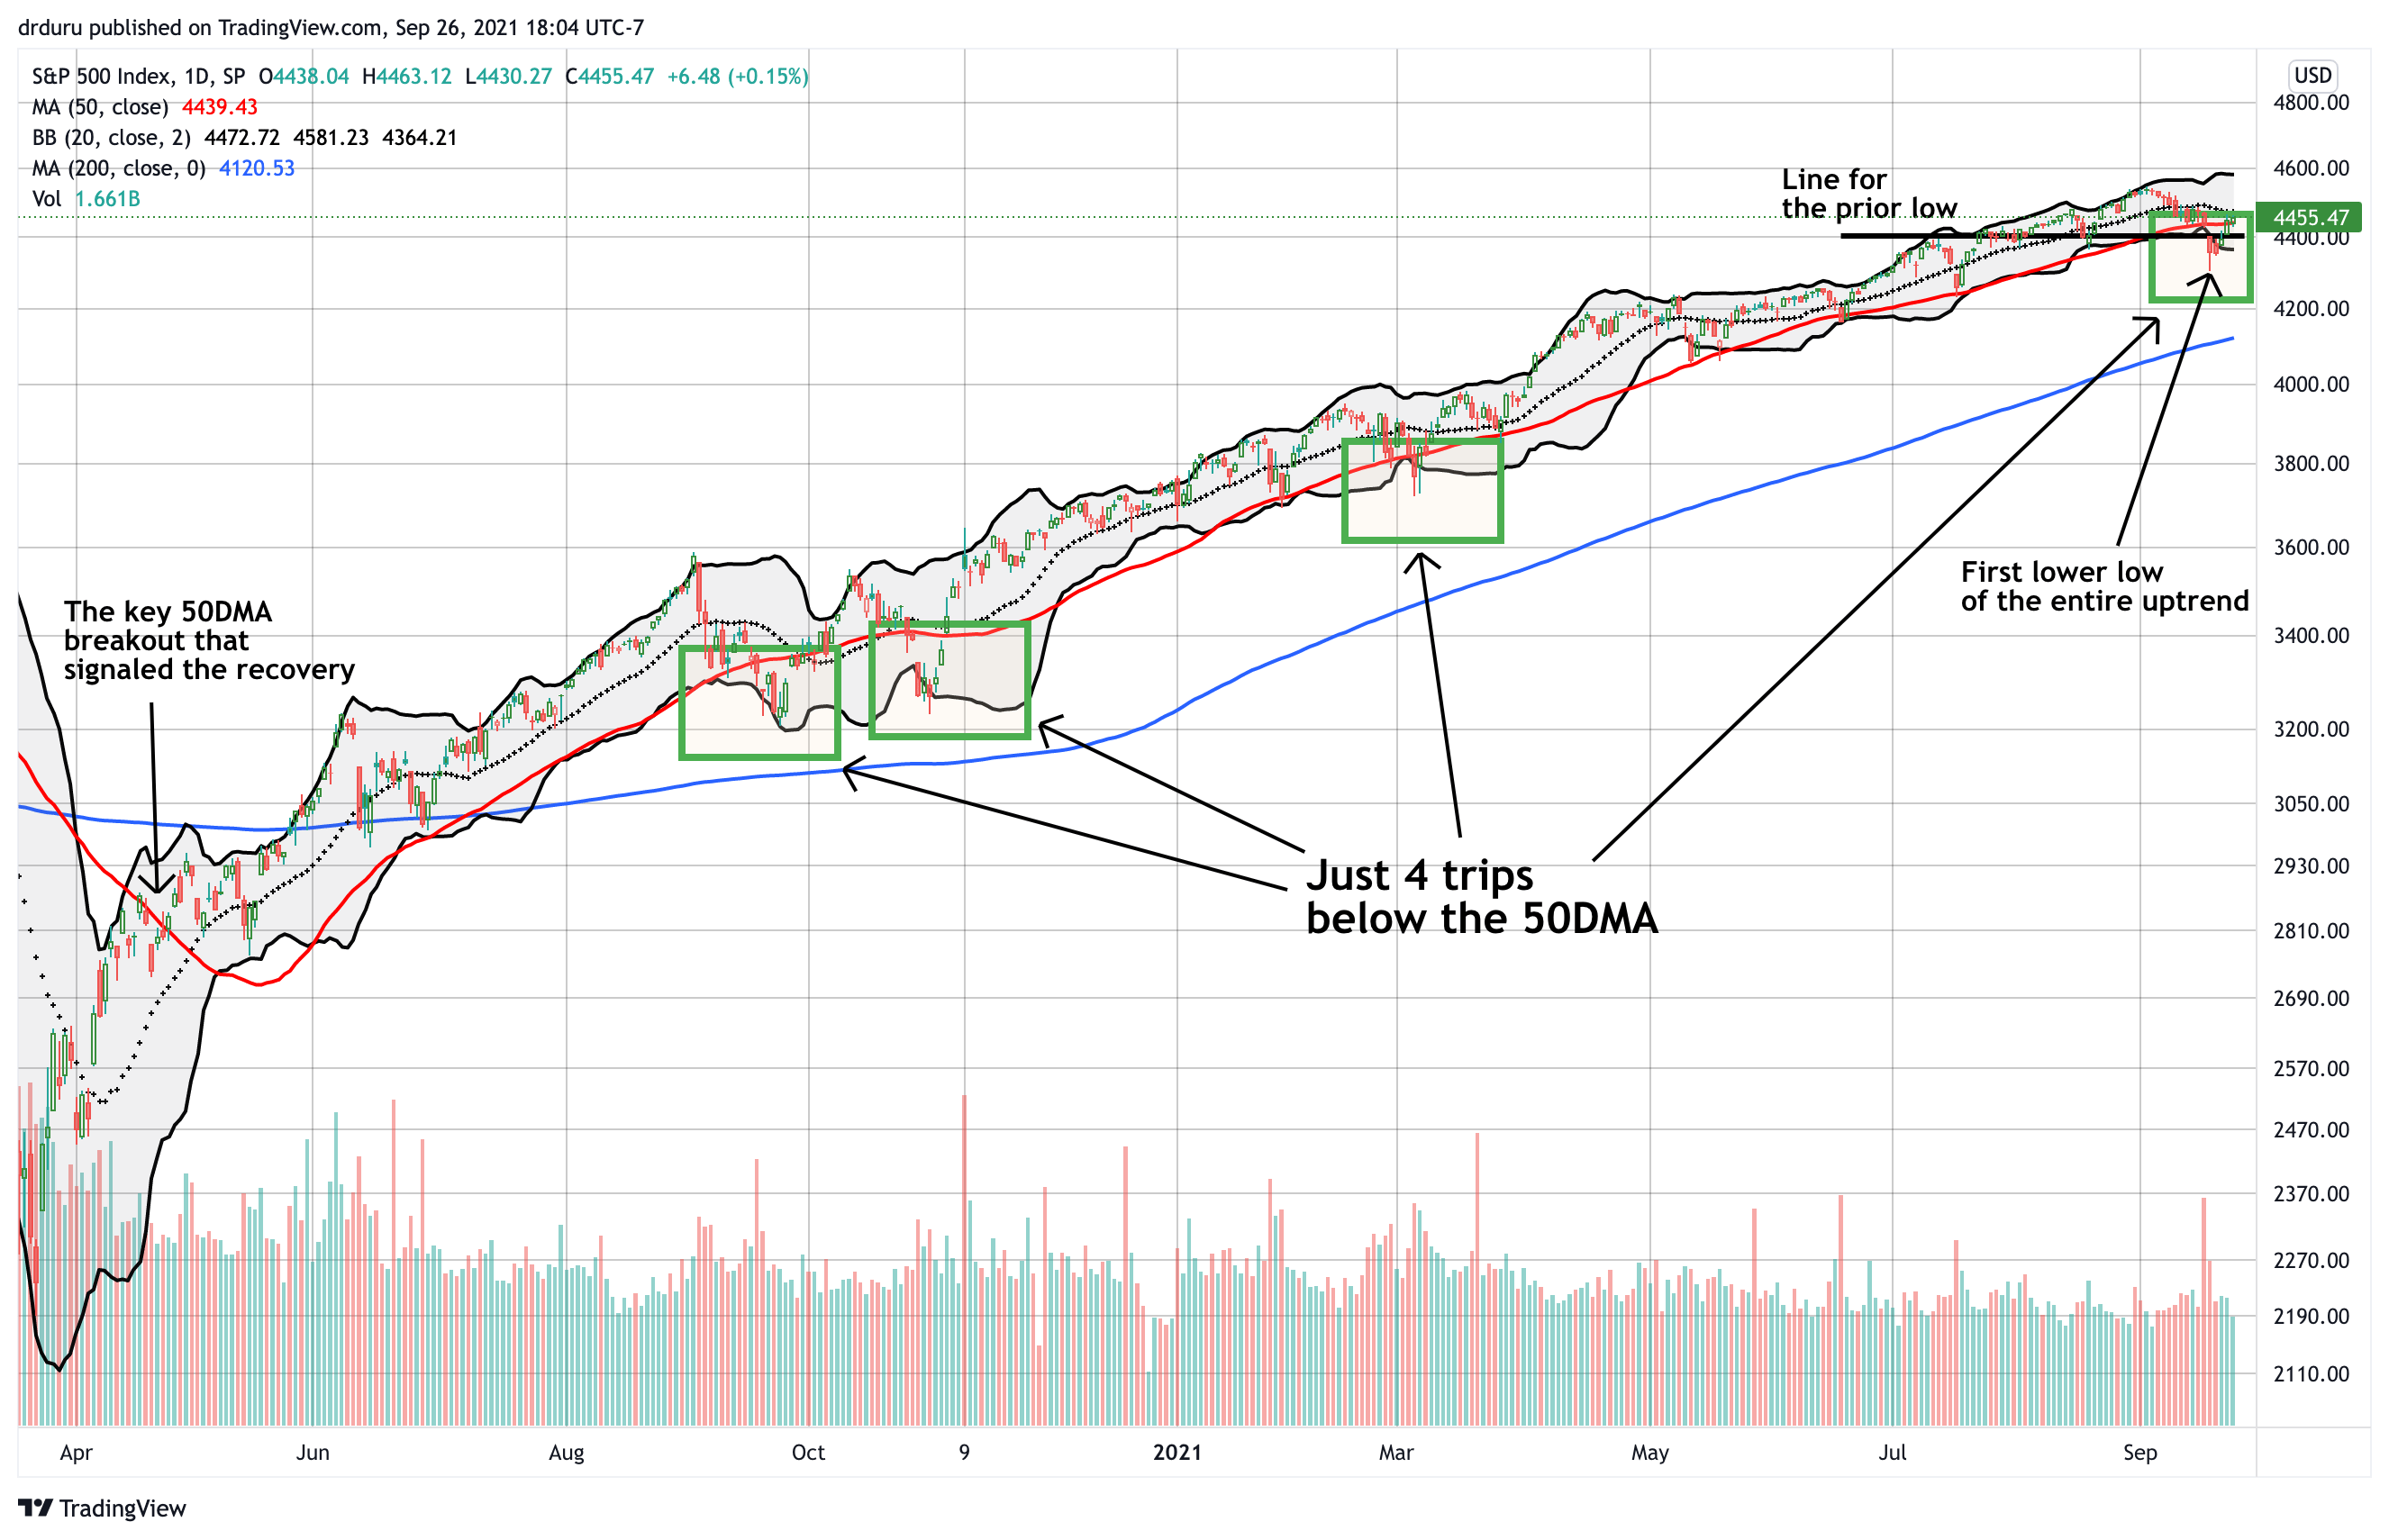This screenshot has width=2389, height=1540.
Task: Click the 2930.00 price axis label
Action: [x=2310, y=866]
